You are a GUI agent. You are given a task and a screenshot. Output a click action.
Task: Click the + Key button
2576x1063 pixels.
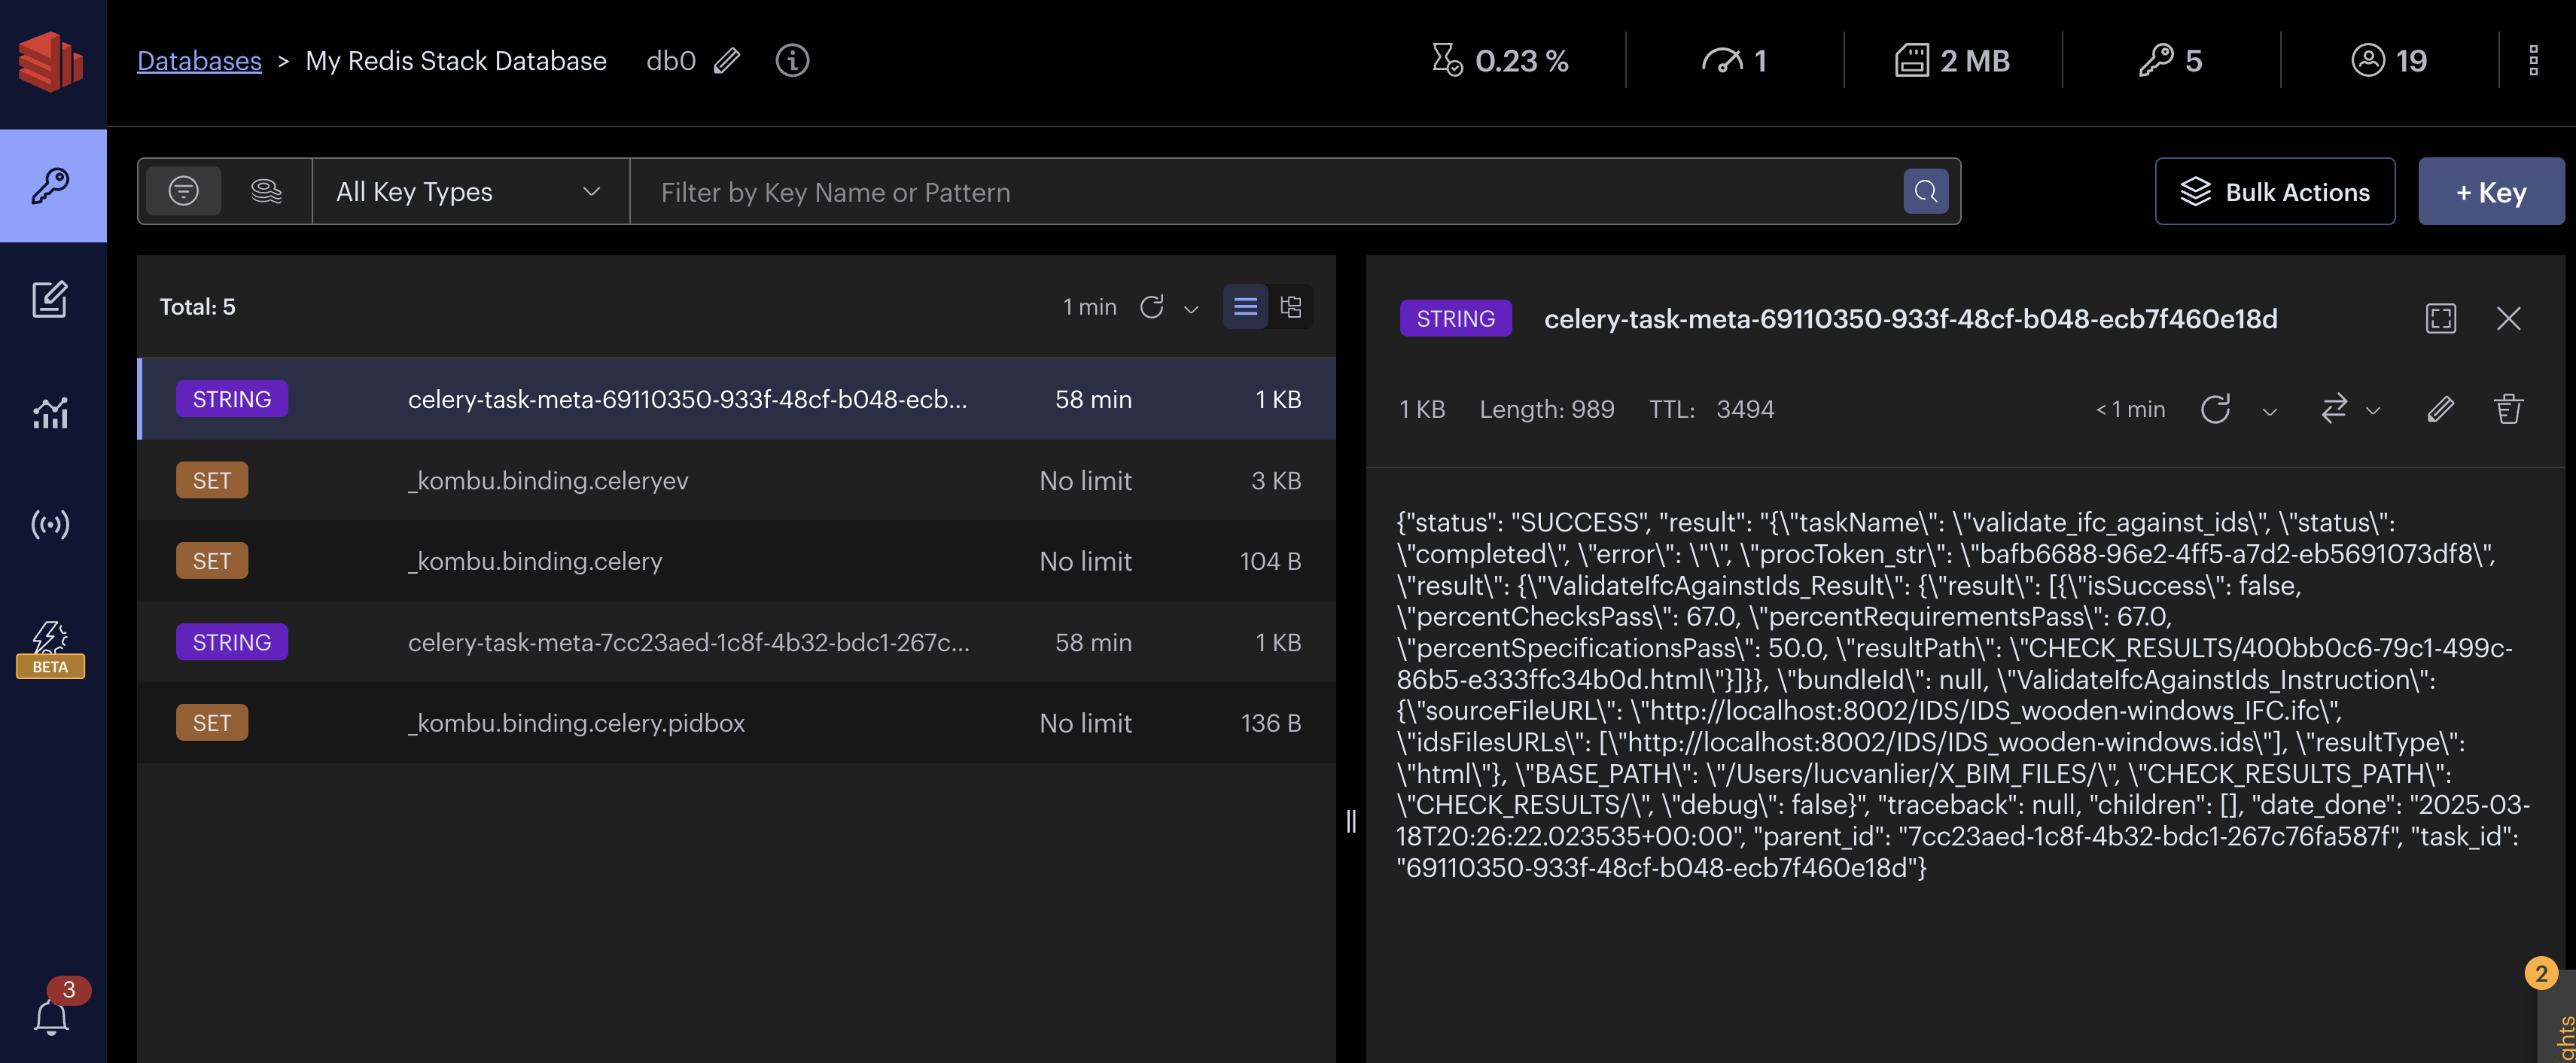coord(2491,191)
